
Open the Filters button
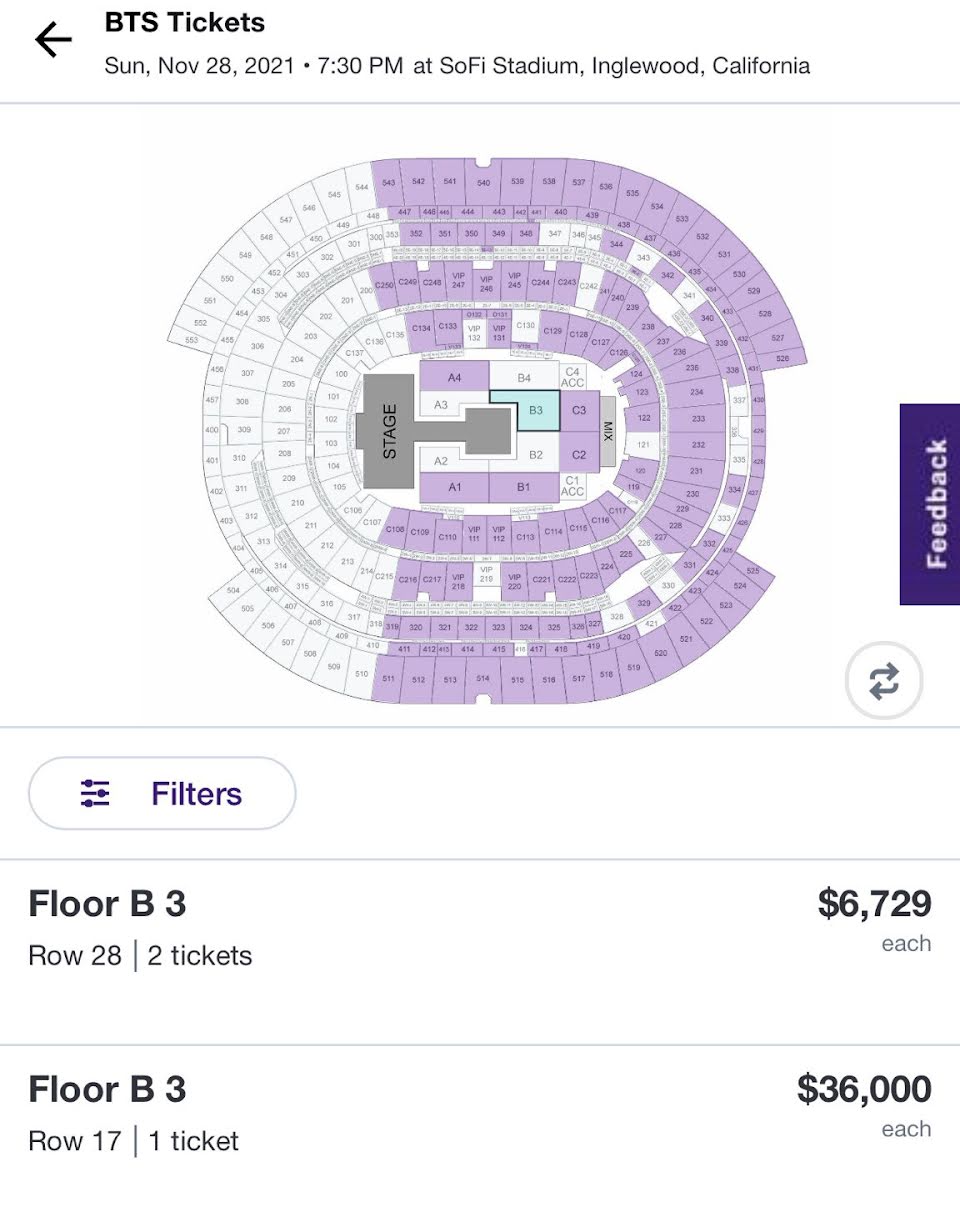point(162,794)
